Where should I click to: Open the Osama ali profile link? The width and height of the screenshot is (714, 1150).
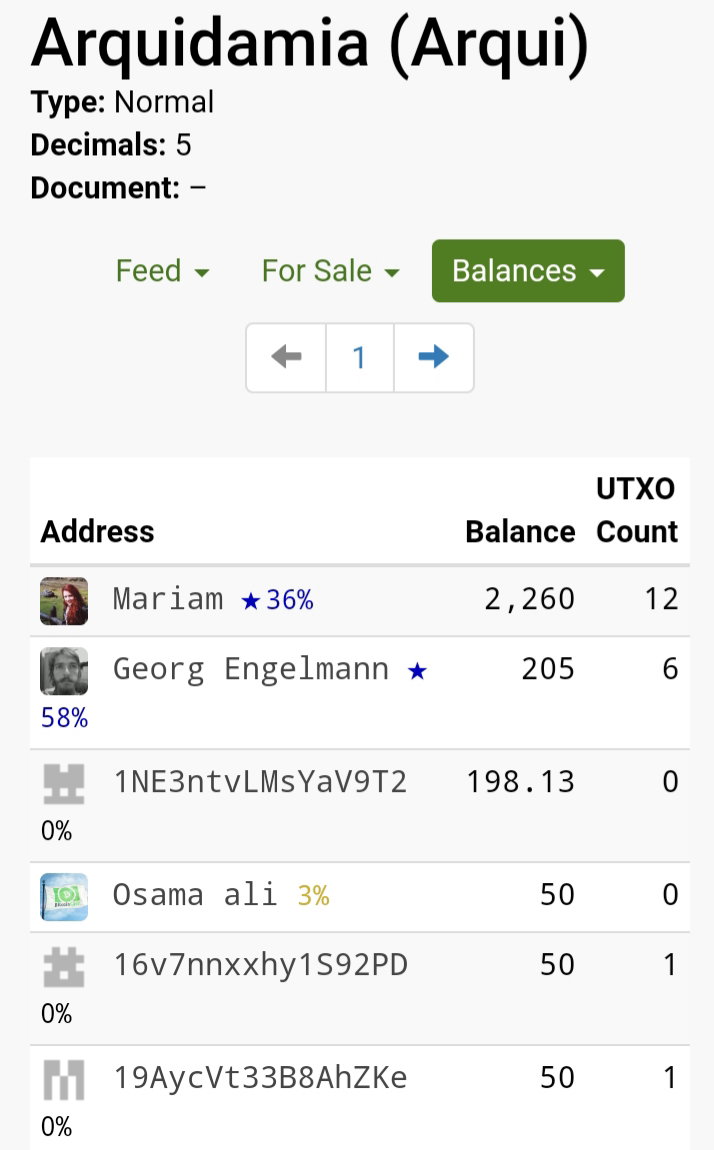tap(195, 895)
